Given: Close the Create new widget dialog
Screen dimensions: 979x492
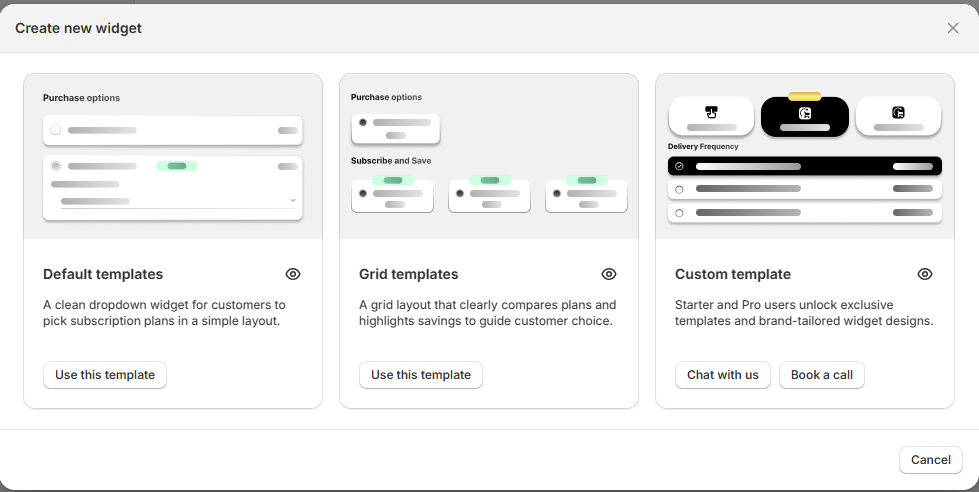Looking at the screenshot, I should (x=953, y=28).
